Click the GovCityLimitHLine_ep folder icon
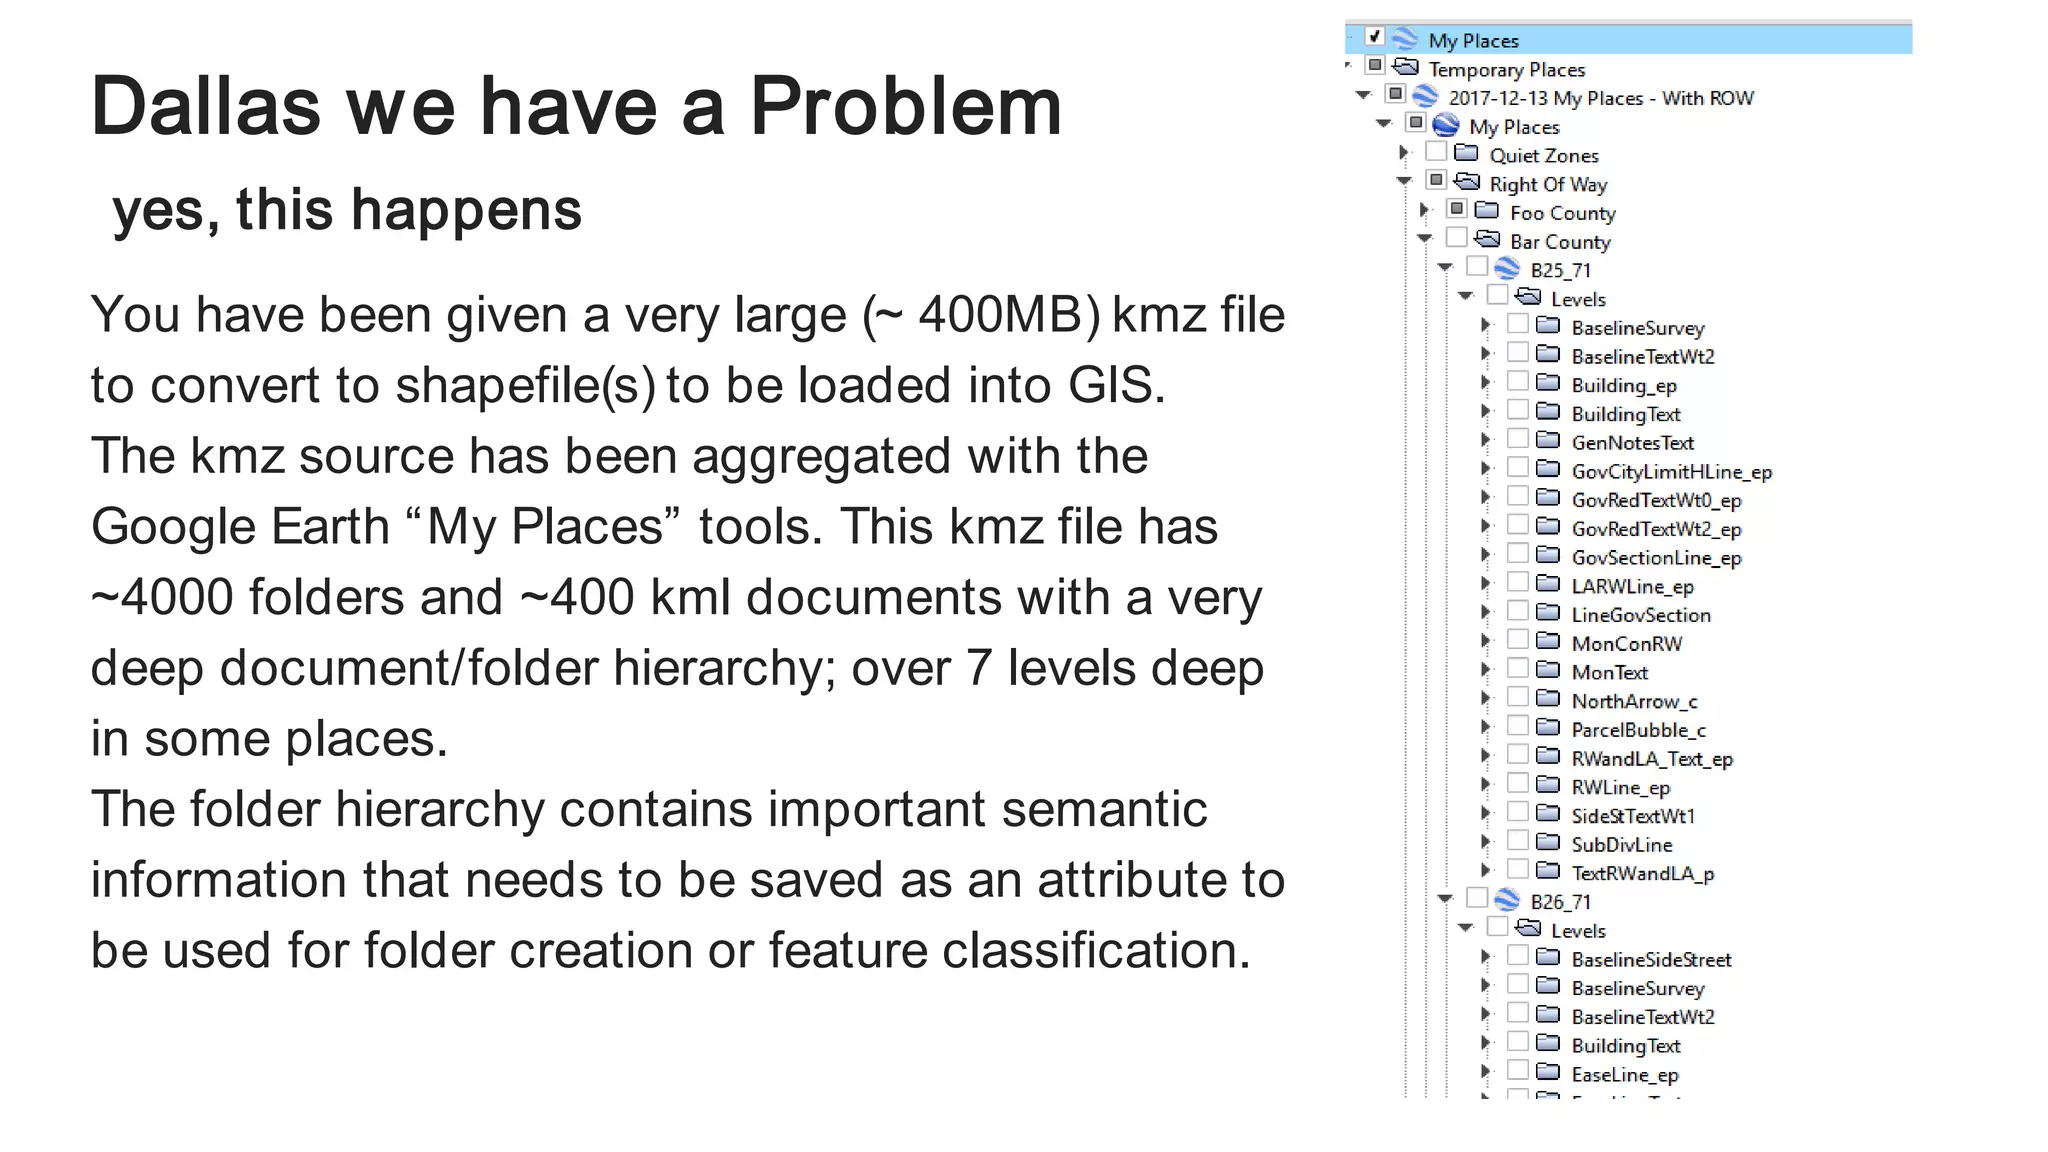2048x1152 pixels. (x=1548, y=469)
